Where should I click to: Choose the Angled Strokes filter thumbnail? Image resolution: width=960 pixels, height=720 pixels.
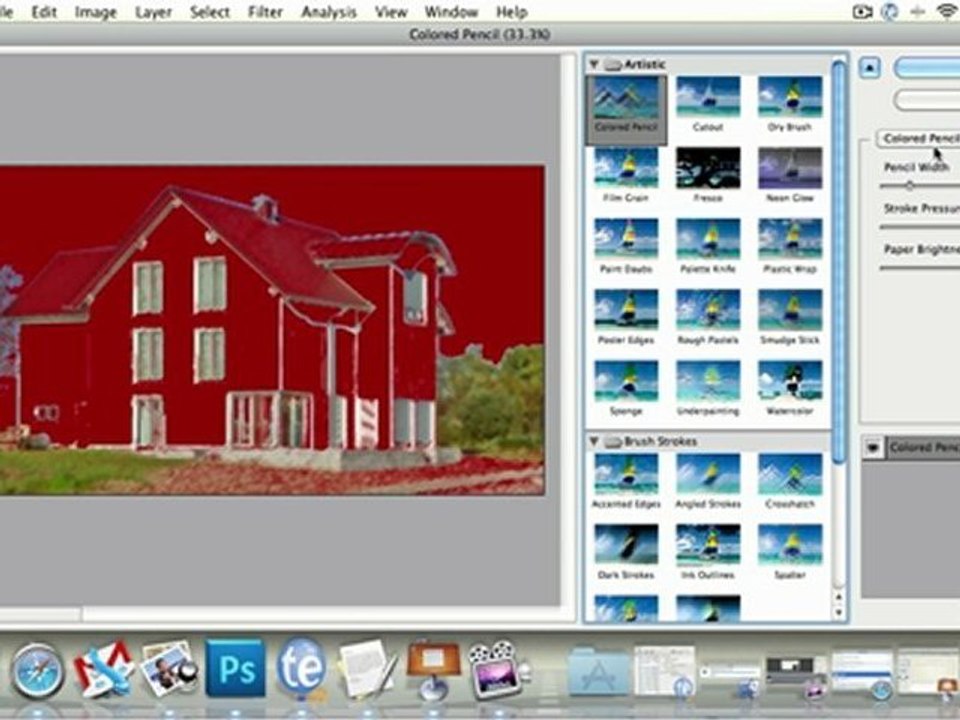708,474
